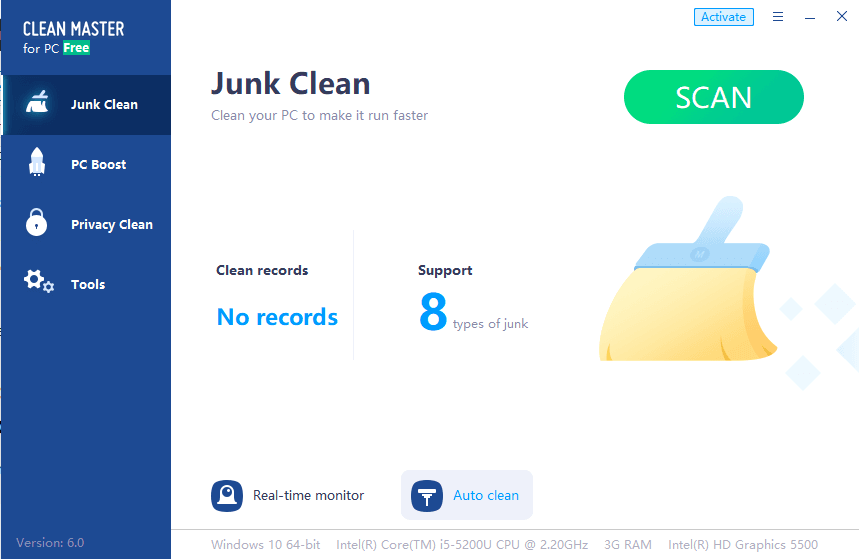Switch to the PC Boost tab label
Viewport: 859px width, 559px height.
click(x=98, y=165)
